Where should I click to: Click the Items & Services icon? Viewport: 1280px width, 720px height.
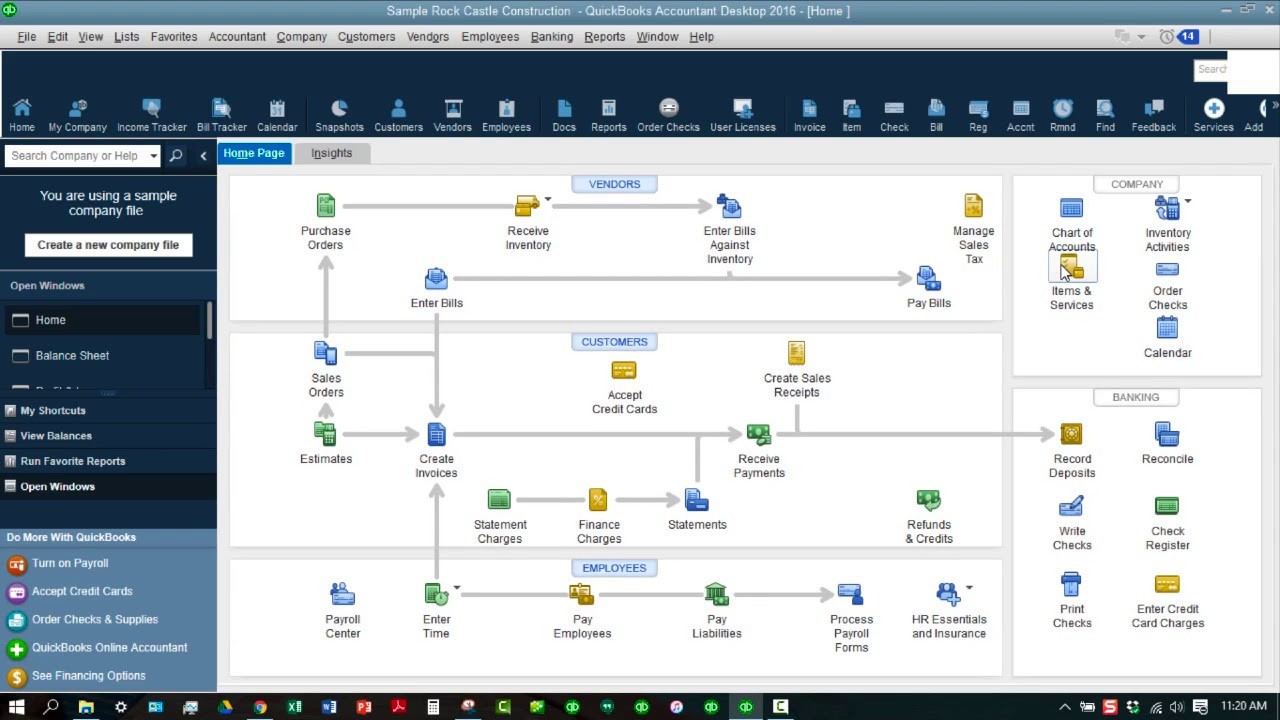1071,267
